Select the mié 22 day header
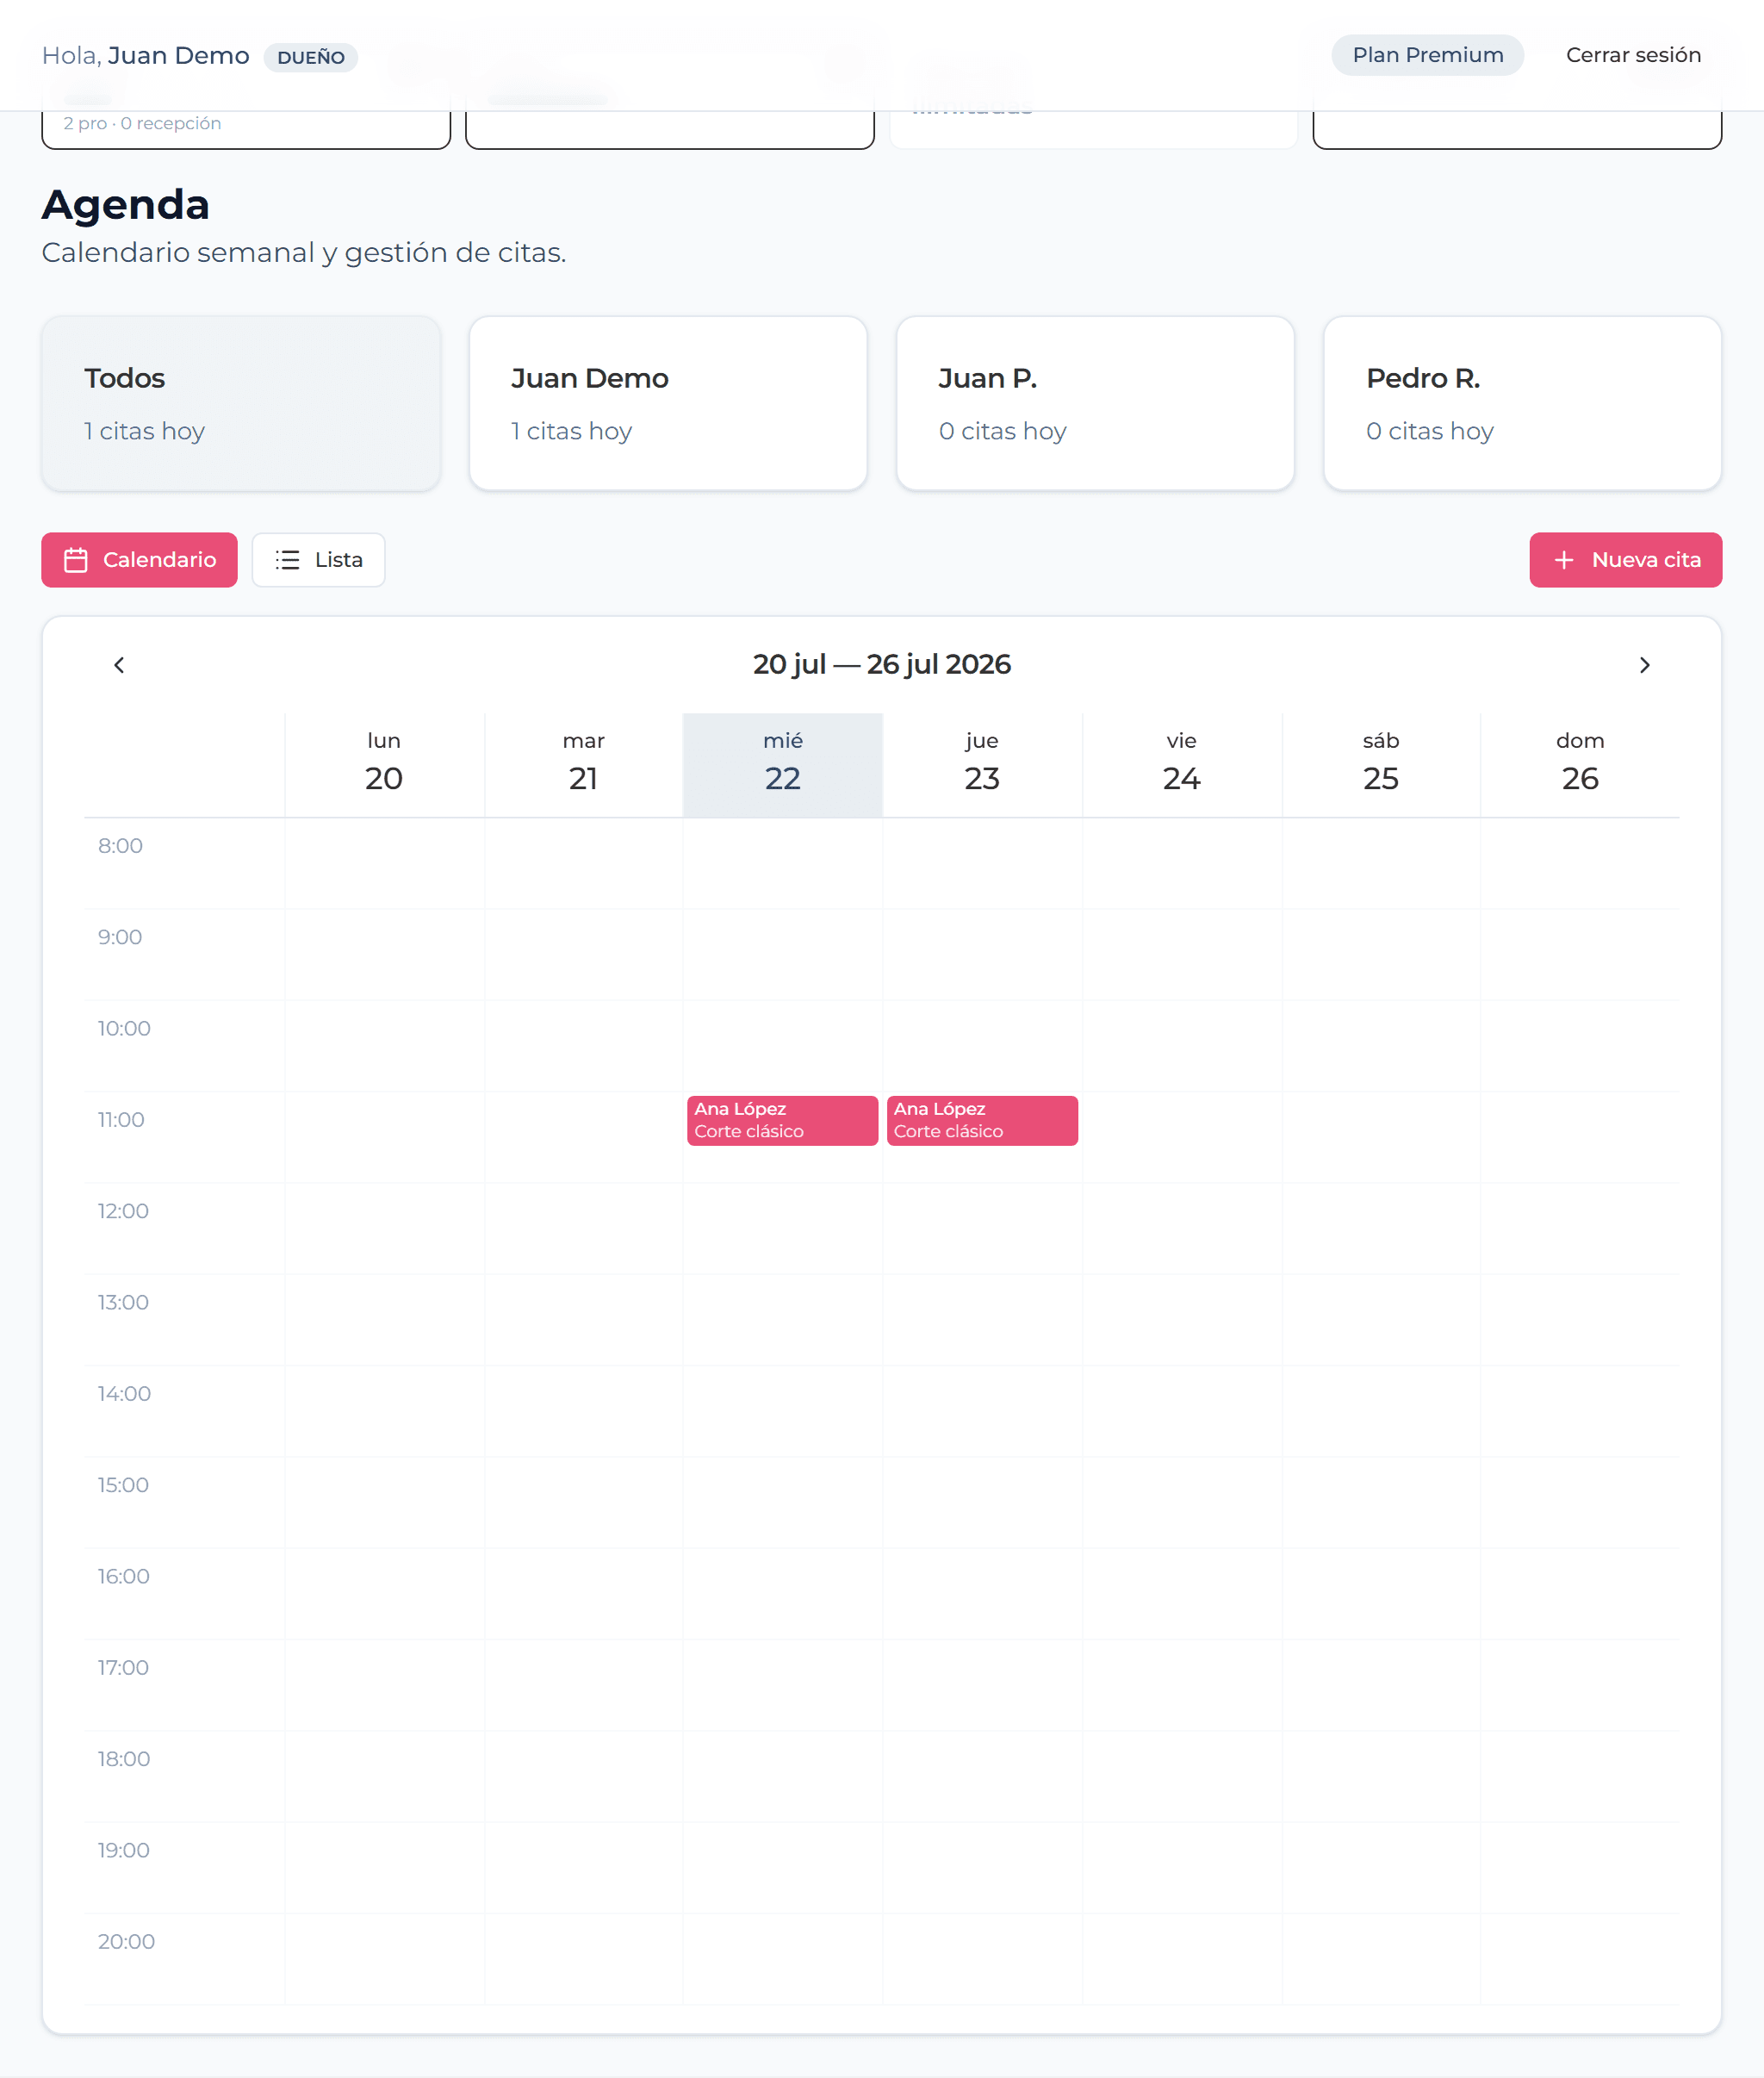 click(782, 765)
